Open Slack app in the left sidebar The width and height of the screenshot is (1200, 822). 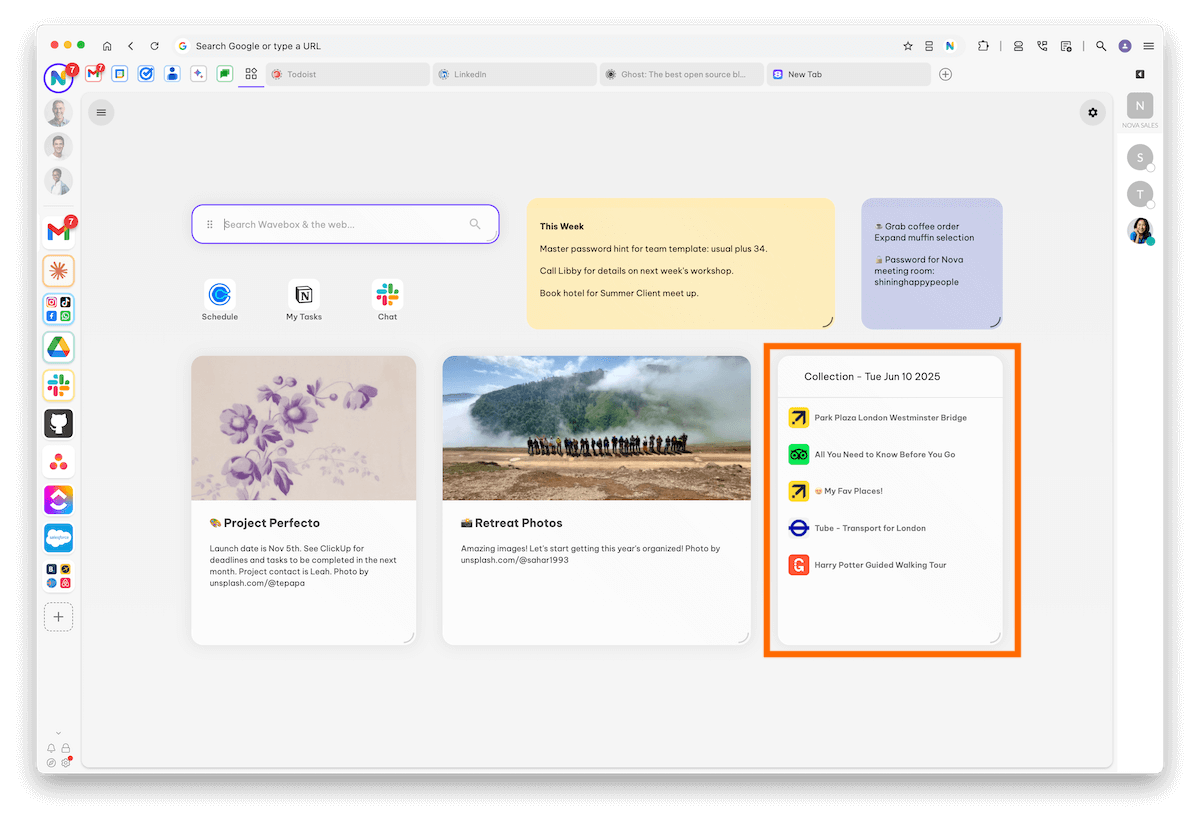coord(59,385)
